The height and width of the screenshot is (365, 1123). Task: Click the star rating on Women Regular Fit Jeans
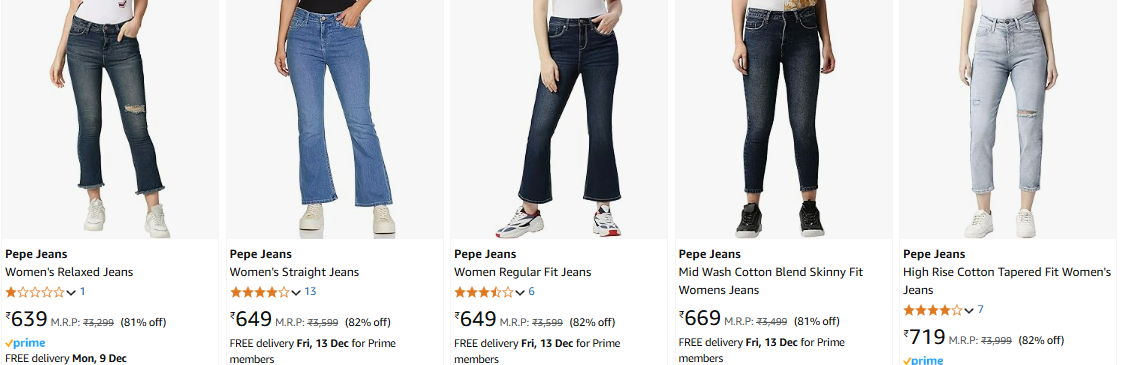pyautogui.click(x=484, y=292)
